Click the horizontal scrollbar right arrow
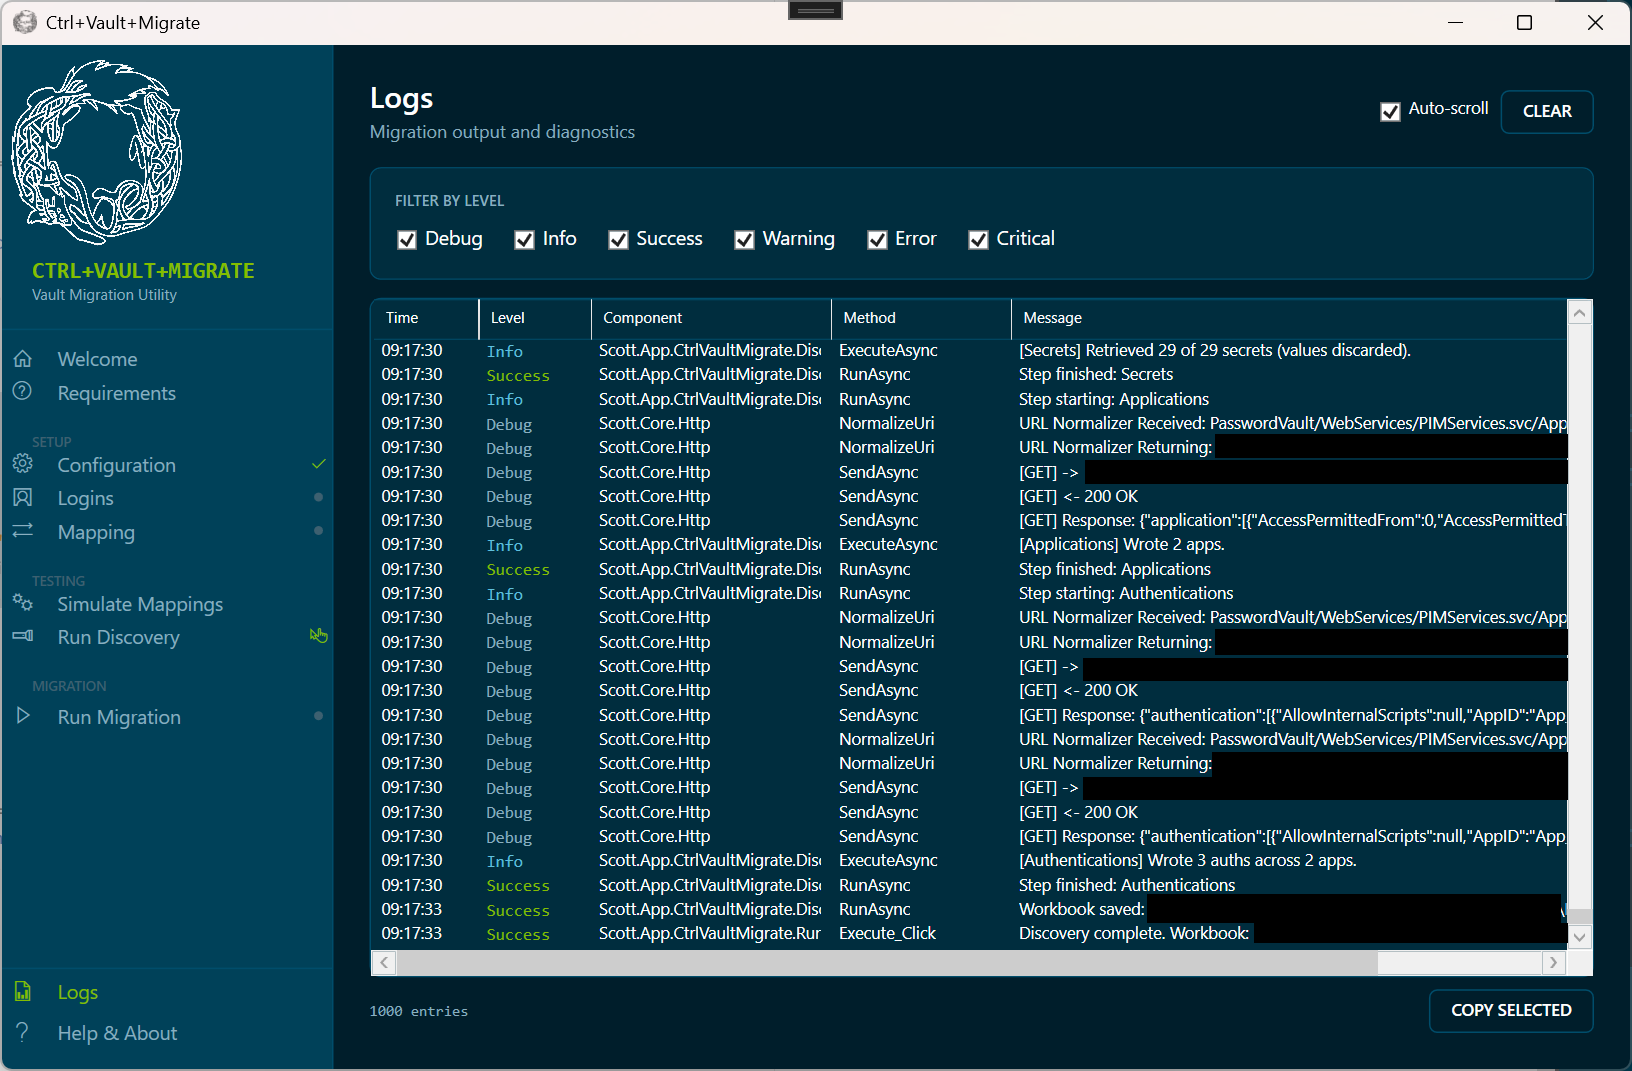This screenshot has width=1632, height=1071. pyautogui.click(x=1553, y=962)
